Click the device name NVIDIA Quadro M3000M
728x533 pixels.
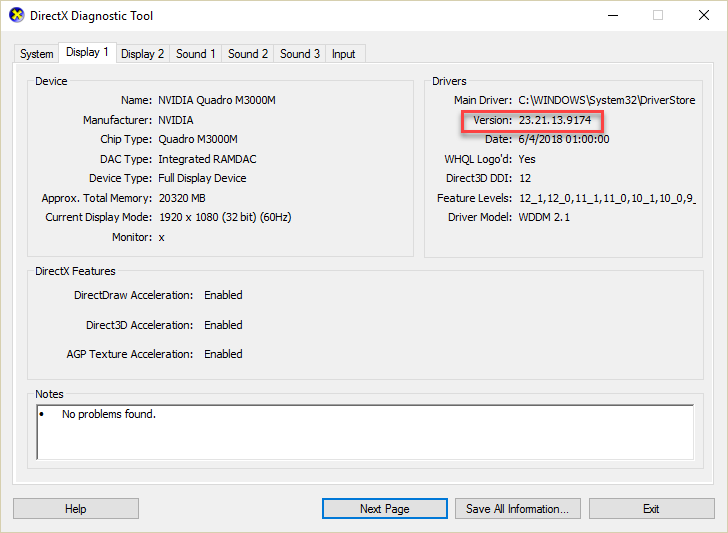point(217,100)
